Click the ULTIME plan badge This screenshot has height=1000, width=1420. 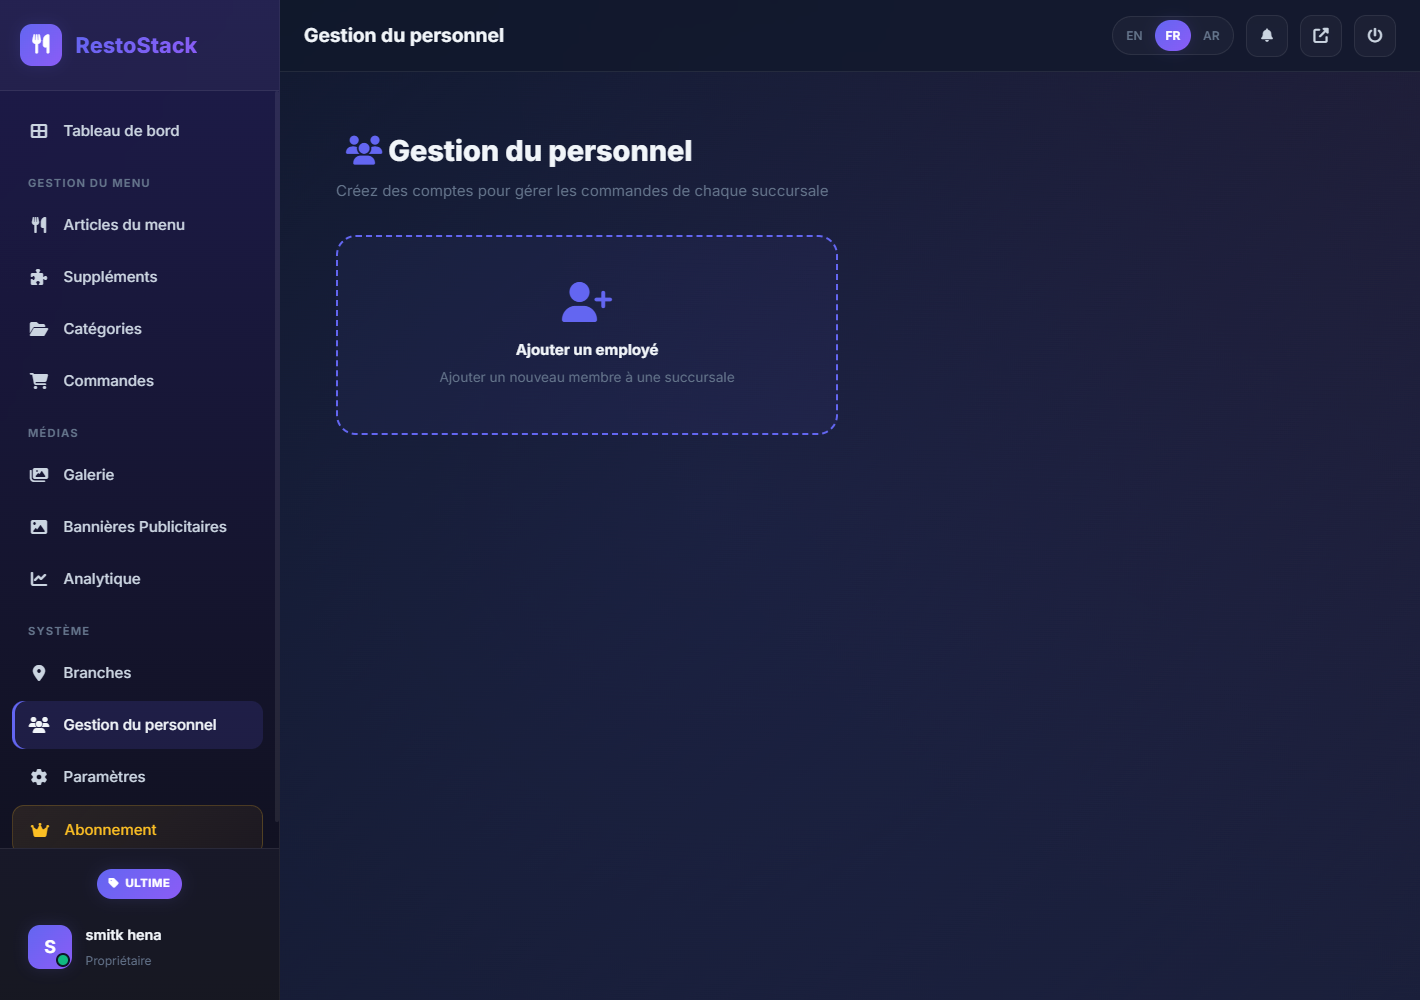point(139,883)
